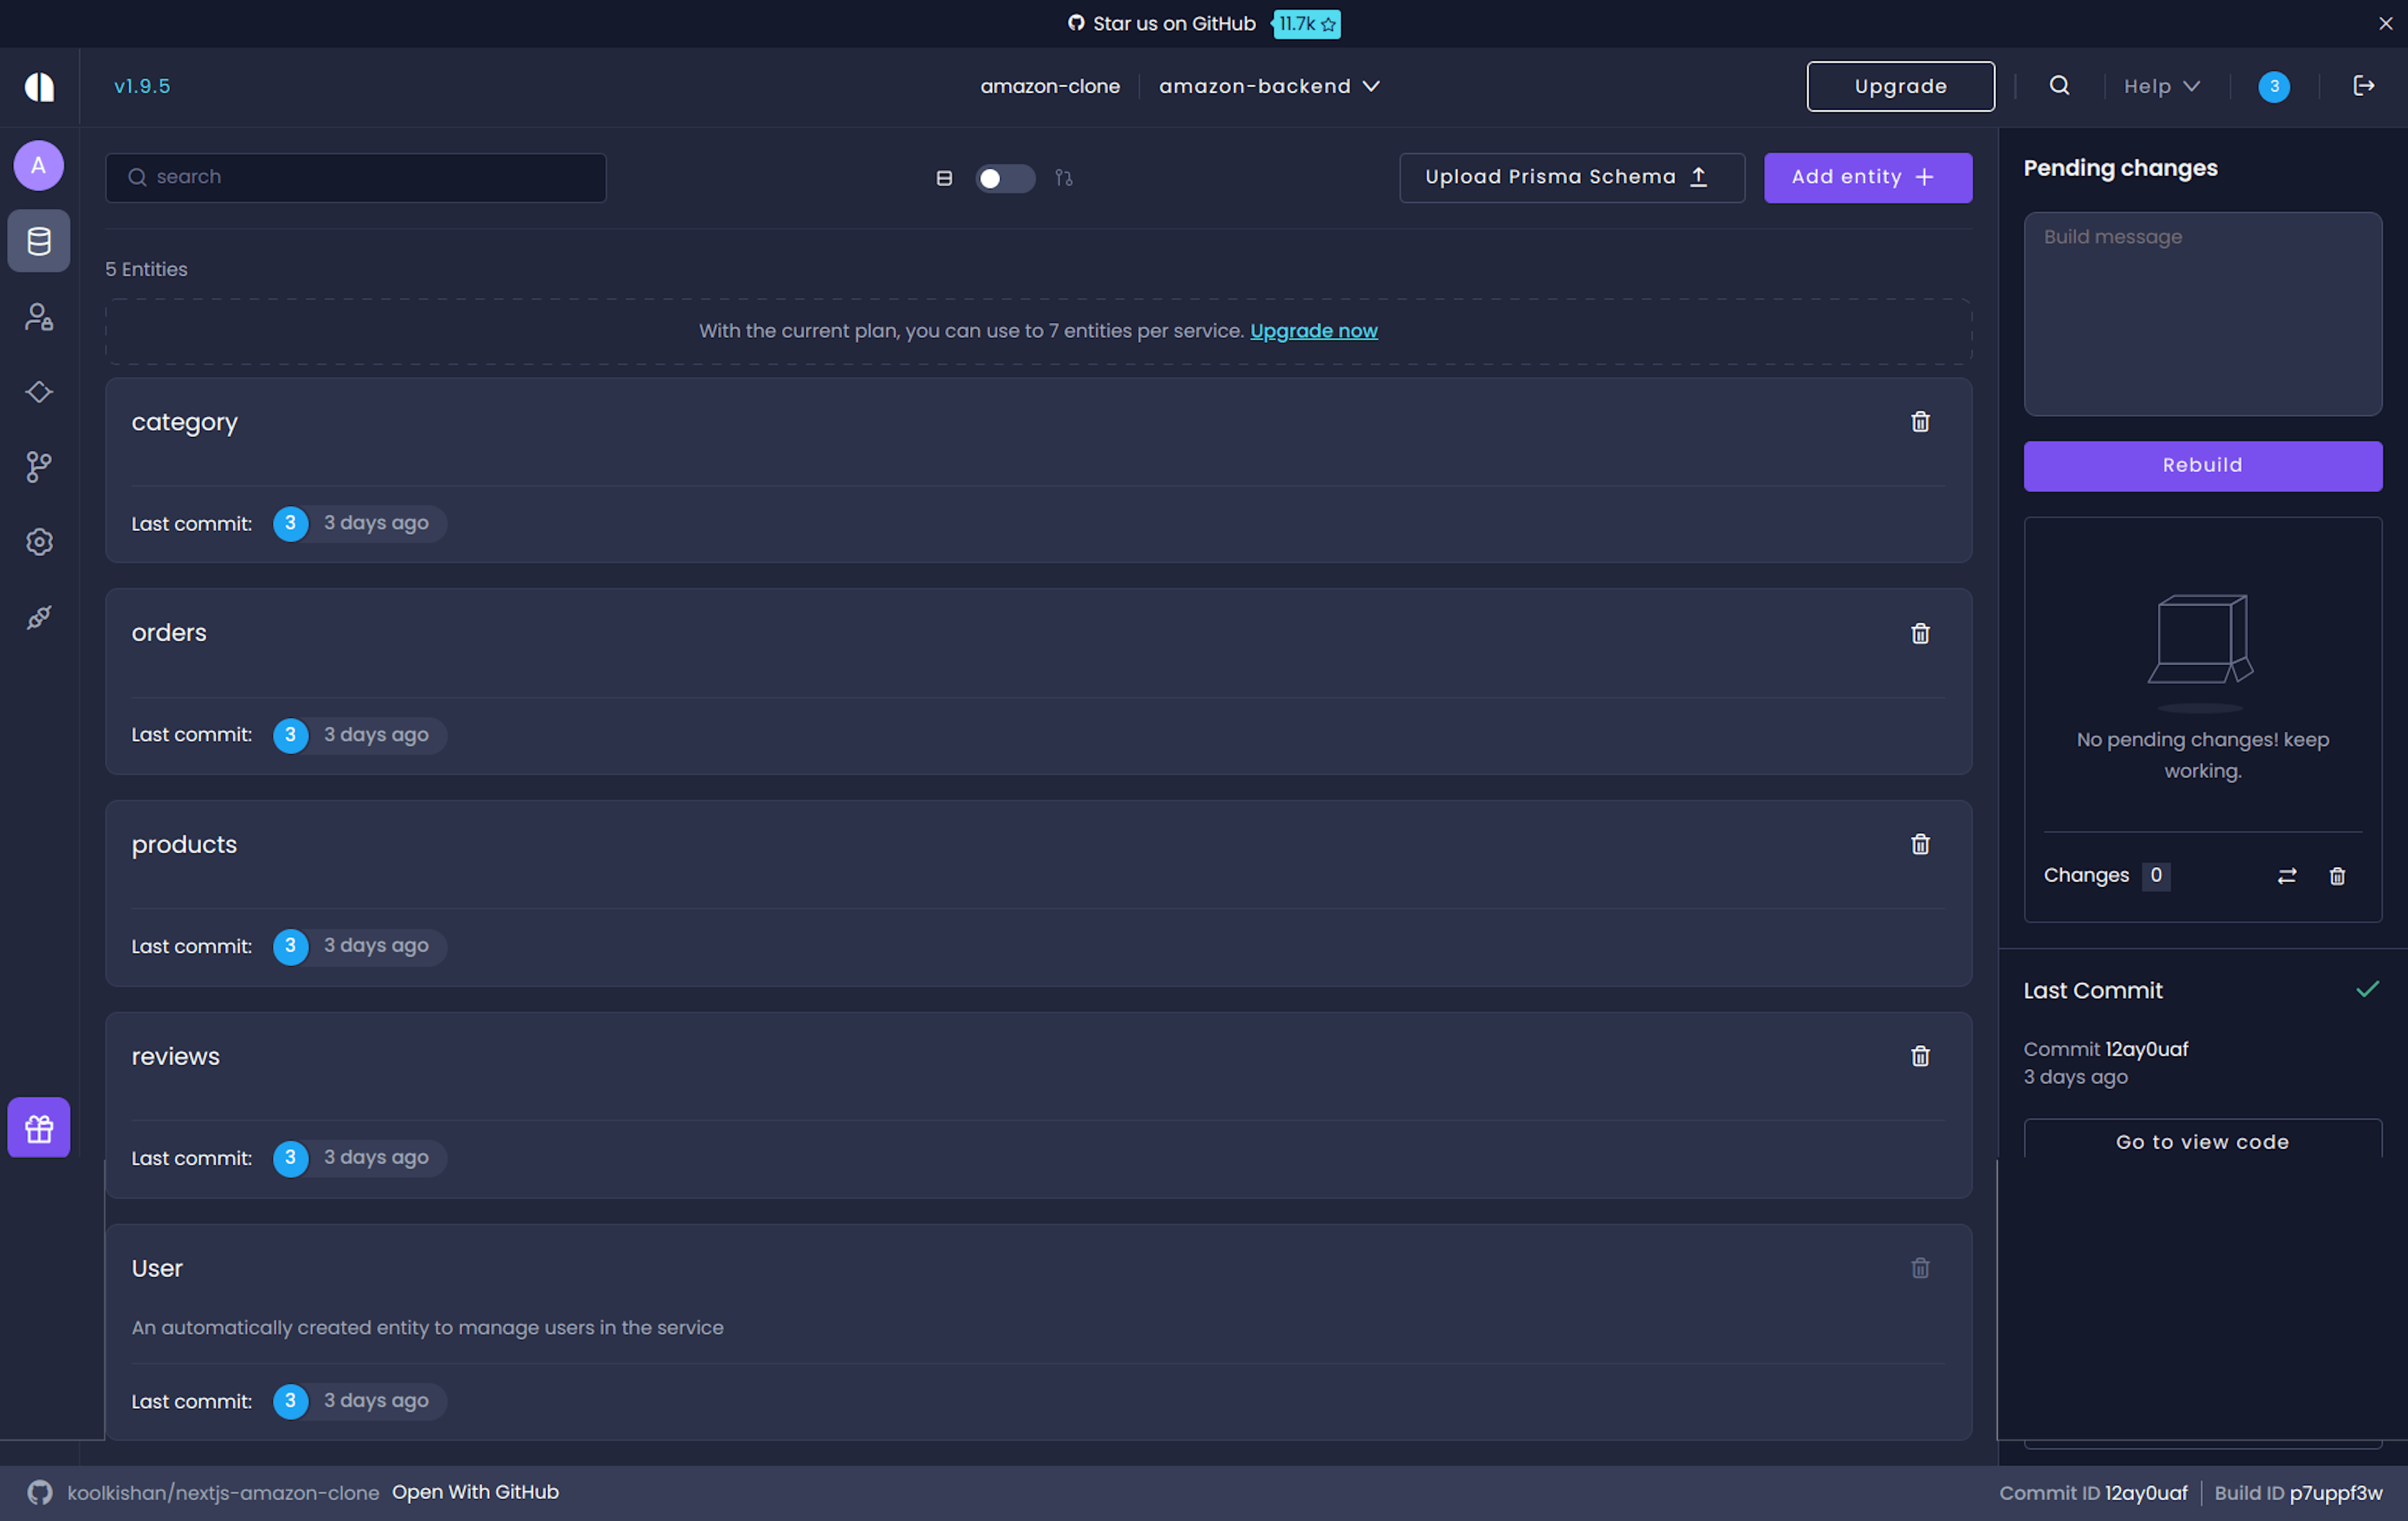Open the Roles sidebar icon
The height and width of the screenshot is (1521, 2408).
39,317
